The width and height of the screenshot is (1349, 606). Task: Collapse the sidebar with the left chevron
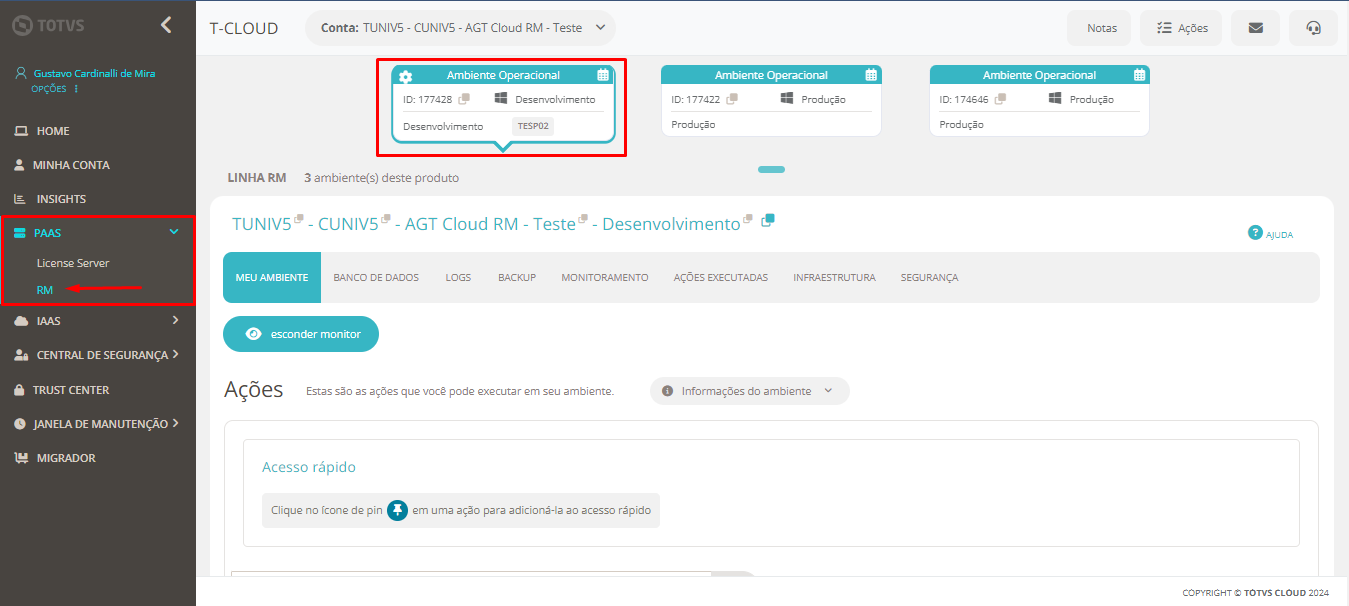(x=166, y=25)
